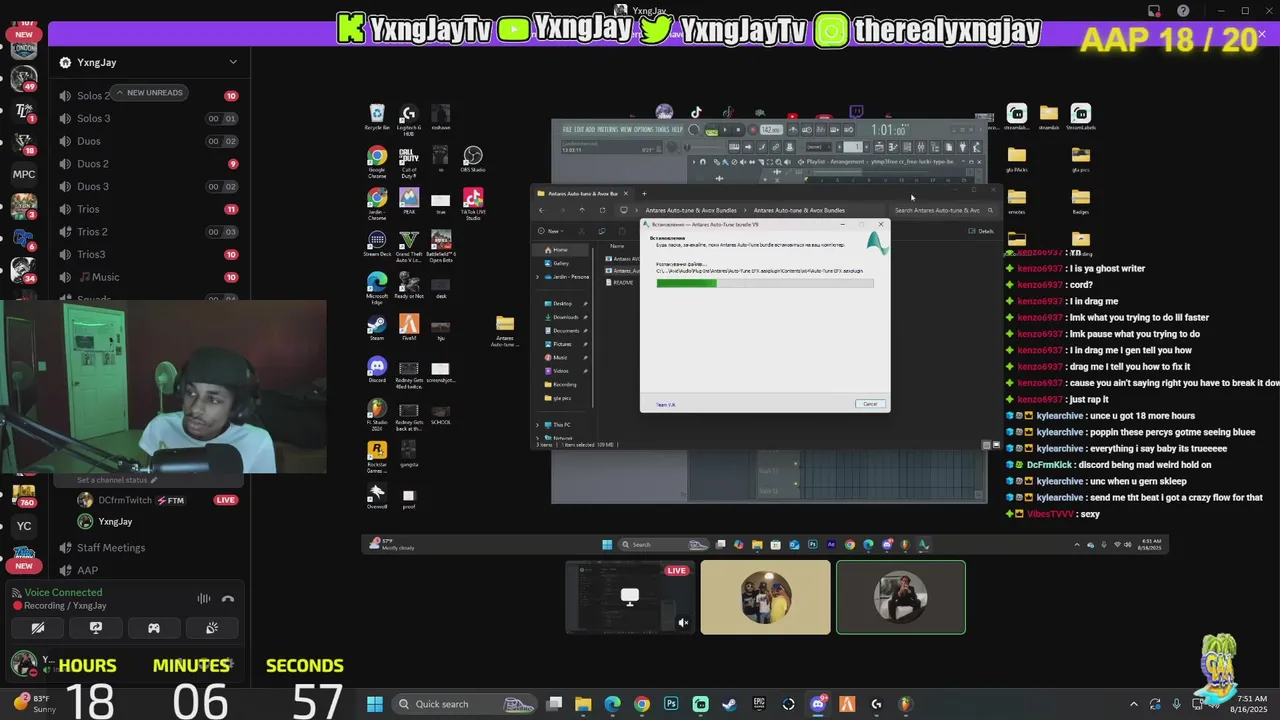Select the Google Chrome desktop icon

point(377,162)
